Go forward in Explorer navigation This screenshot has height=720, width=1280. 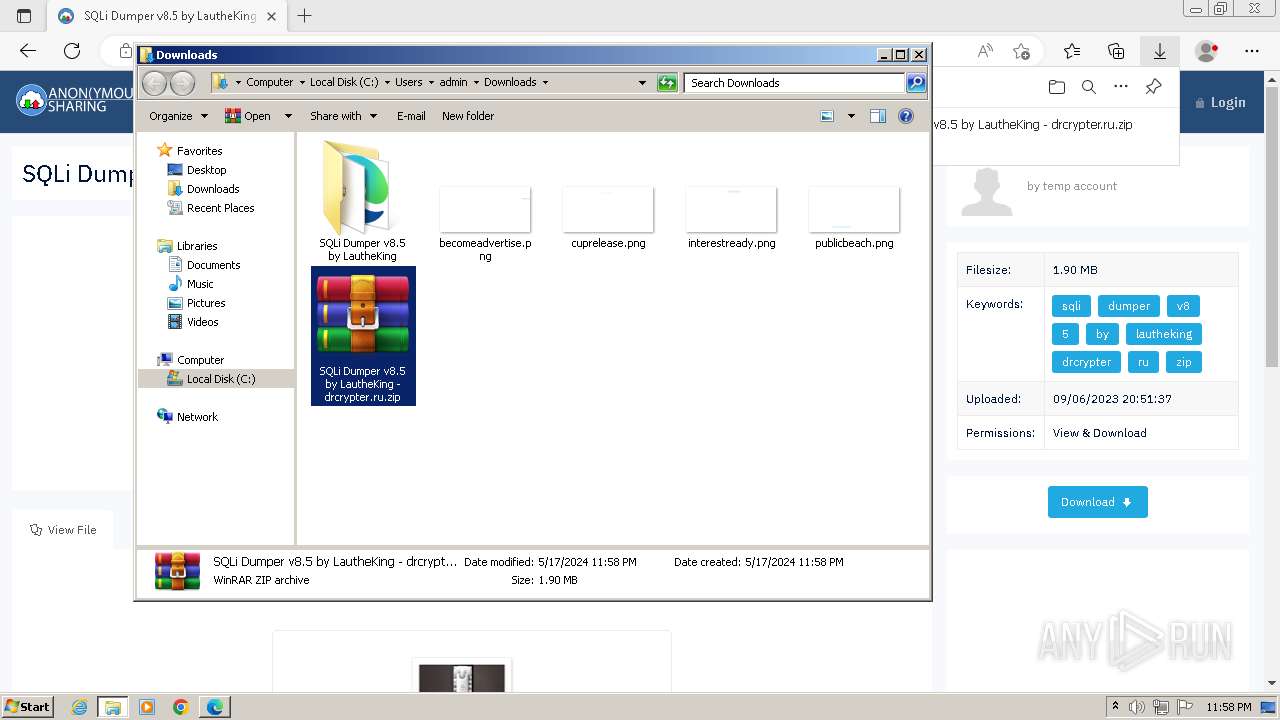pyautogui.click(x=182, y=83)
